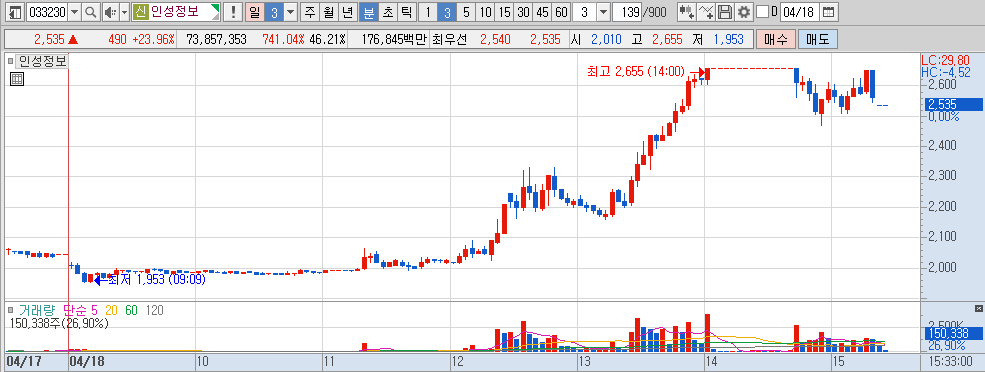Close the volume panel with x button
The height and width of the screenshot is (372, 985).
978,308
